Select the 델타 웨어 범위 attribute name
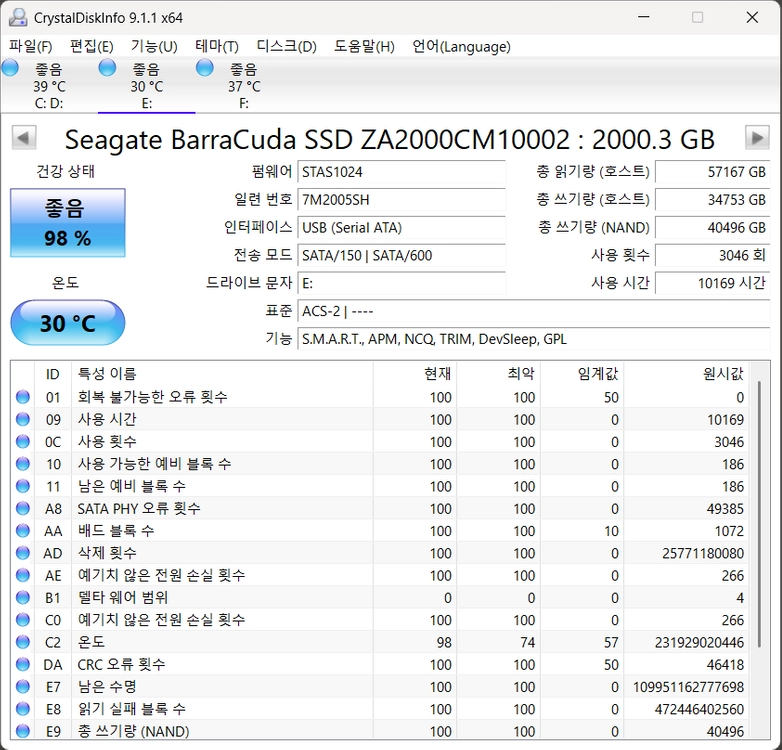 123,597
